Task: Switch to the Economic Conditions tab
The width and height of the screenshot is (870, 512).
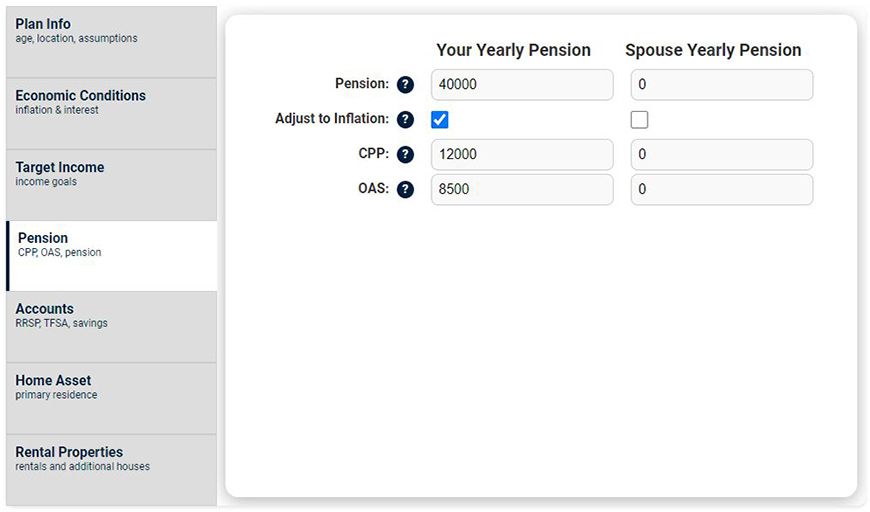Action: pyautogui.click(x=111, y=114)
